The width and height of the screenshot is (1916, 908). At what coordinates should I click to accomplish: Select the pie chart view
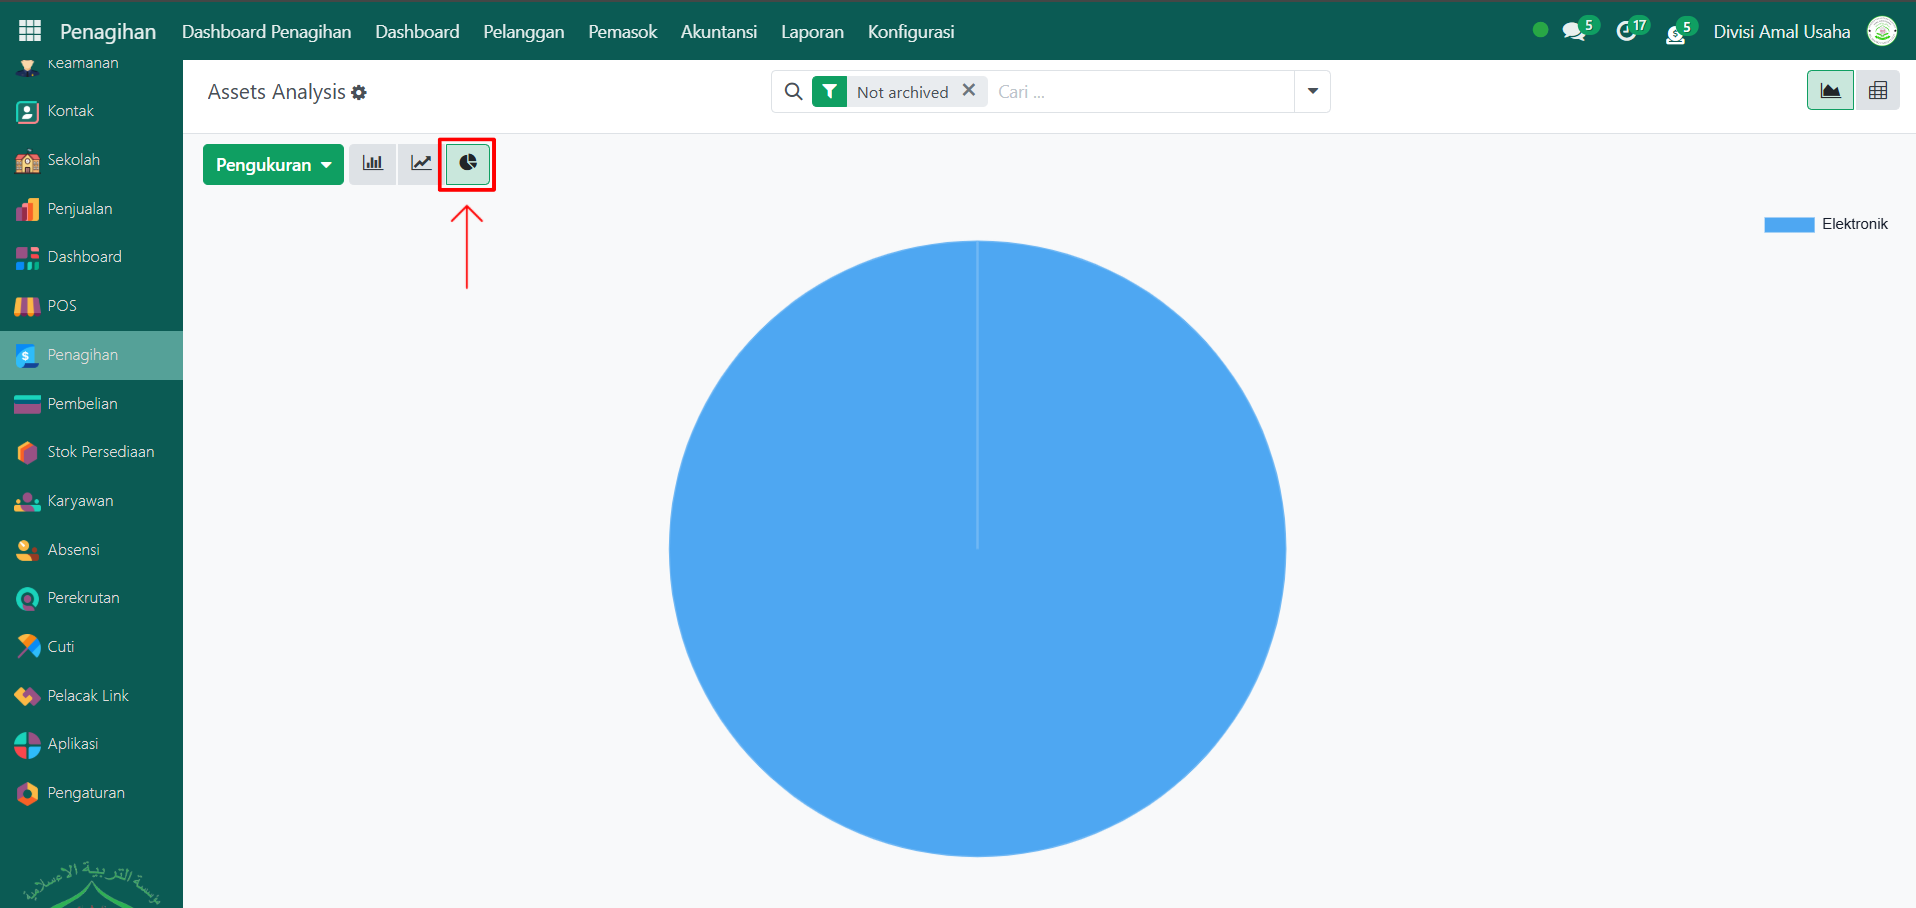pos(467,164)
